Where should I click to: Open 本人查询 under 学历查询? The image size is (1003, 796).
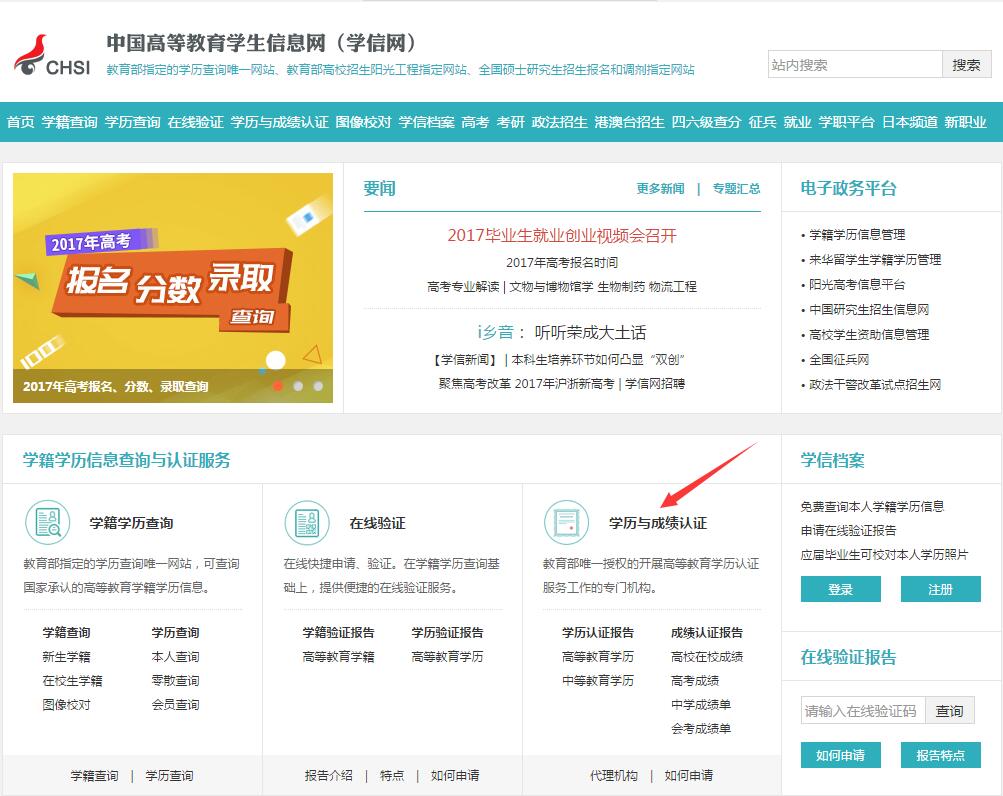175,657
